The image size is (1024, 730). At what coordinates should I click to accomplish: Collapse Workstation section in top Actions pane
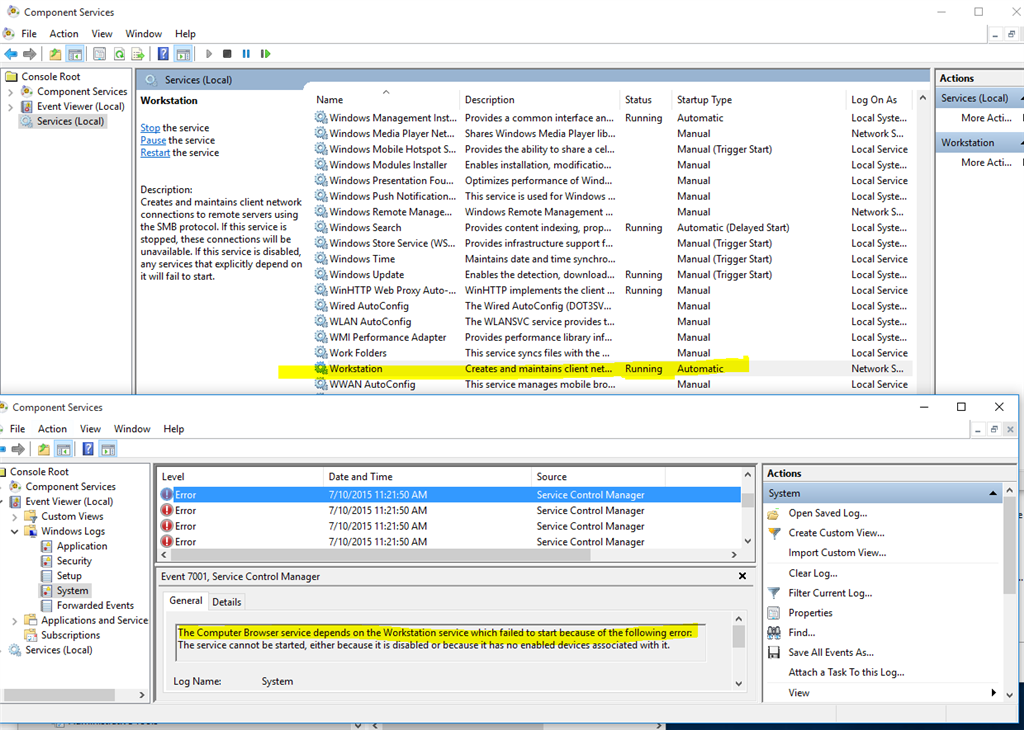pos(1021,143)
